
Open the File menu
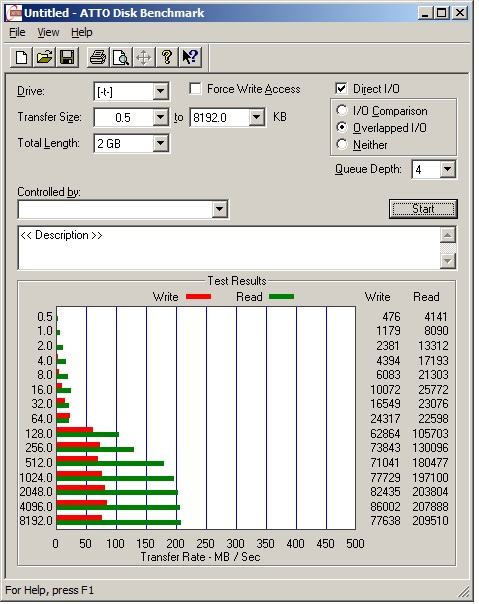17,32
